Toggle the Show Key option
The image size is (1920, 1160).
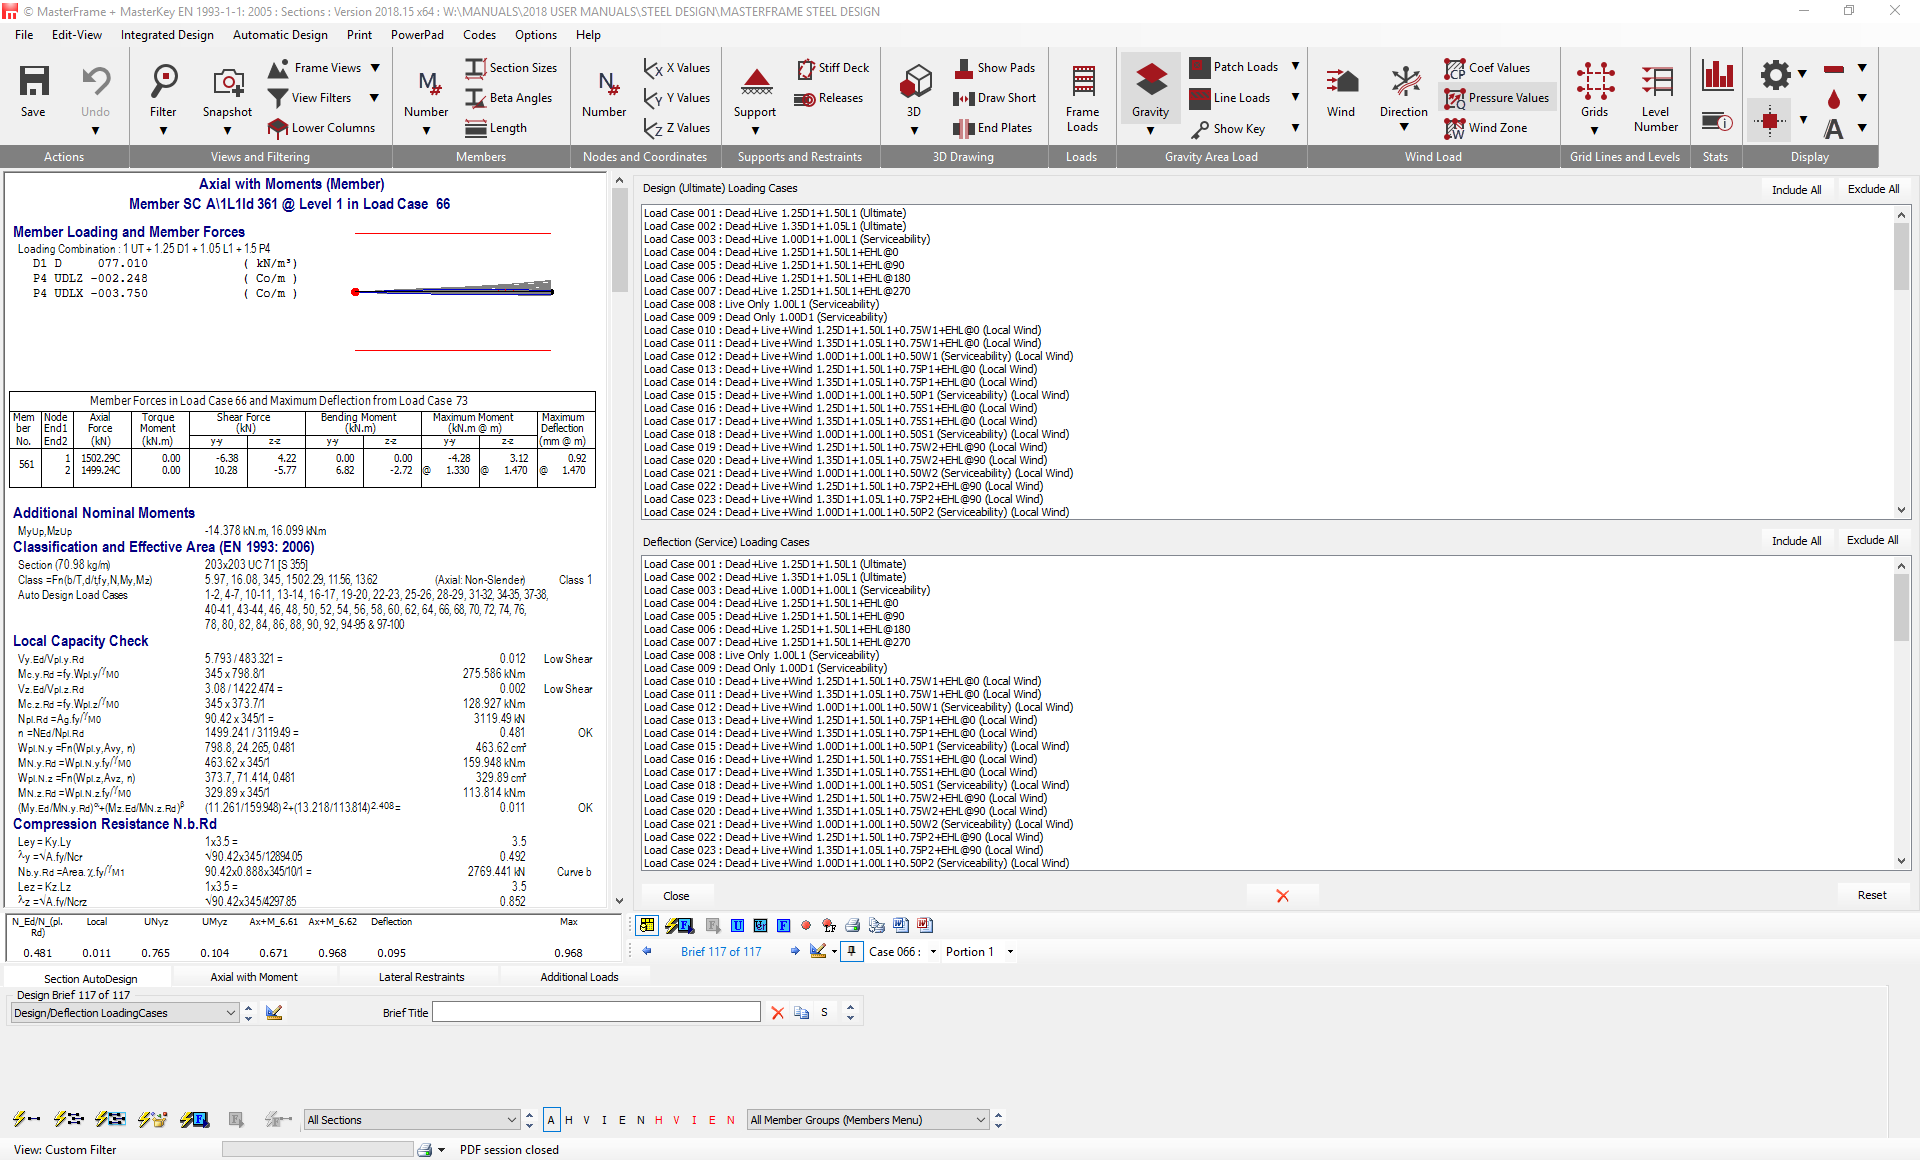(x=1237, y=128)
